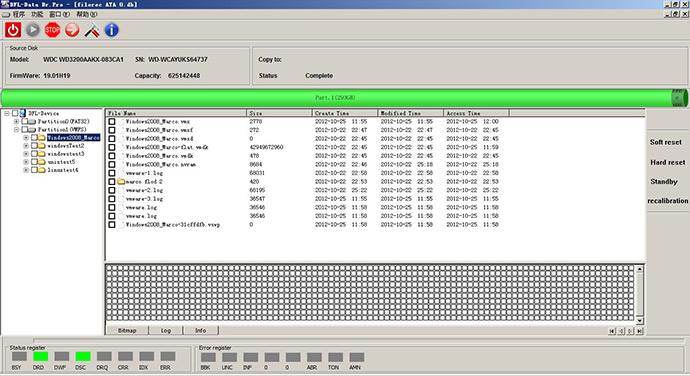Check the box for vmware-1.log

(x=112, y=173)
